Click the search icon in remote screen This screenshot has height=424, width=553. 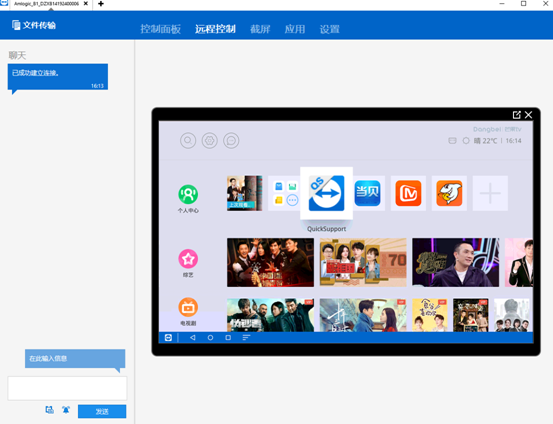[188, 140]
